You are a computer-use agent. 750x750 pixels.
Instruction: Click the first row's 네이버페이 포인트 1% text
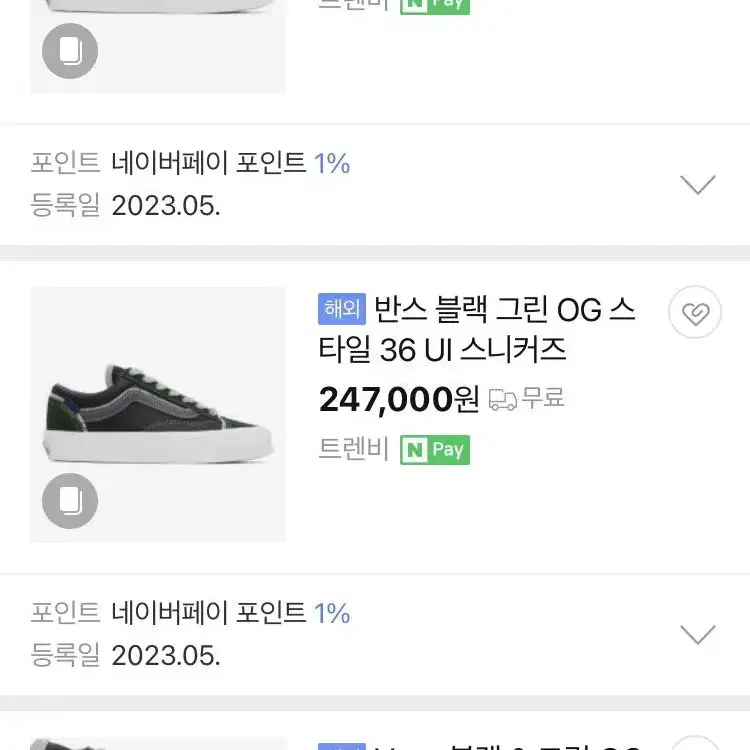coord(231,163)
